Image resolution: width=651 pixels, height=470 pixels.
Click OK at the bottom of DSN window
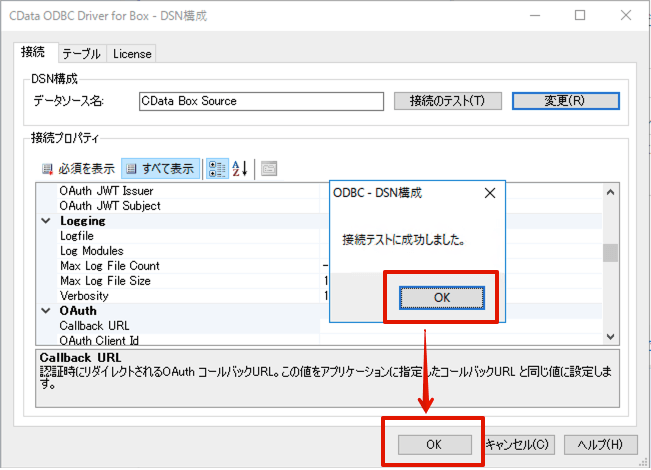point(435,445)
